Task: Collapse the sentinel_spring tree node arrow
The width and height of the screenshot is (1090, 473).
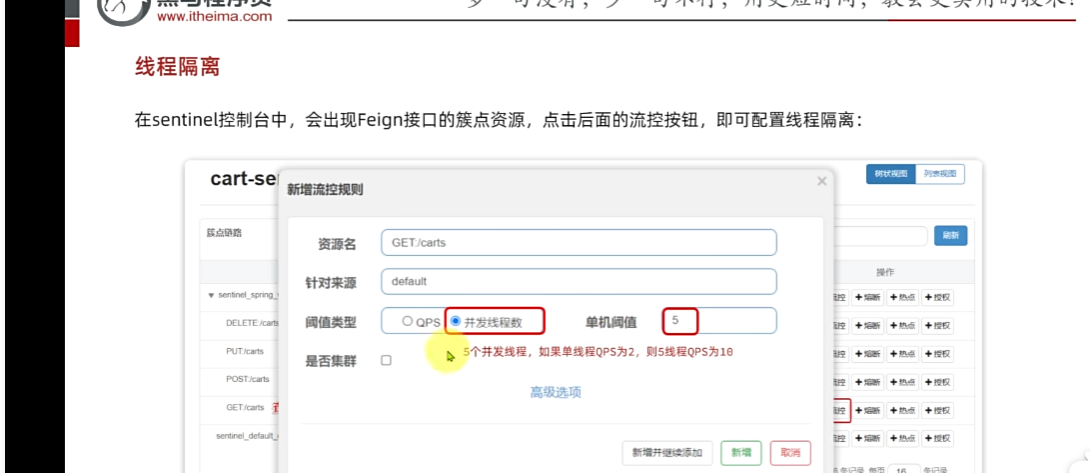Action: point(211,295)
